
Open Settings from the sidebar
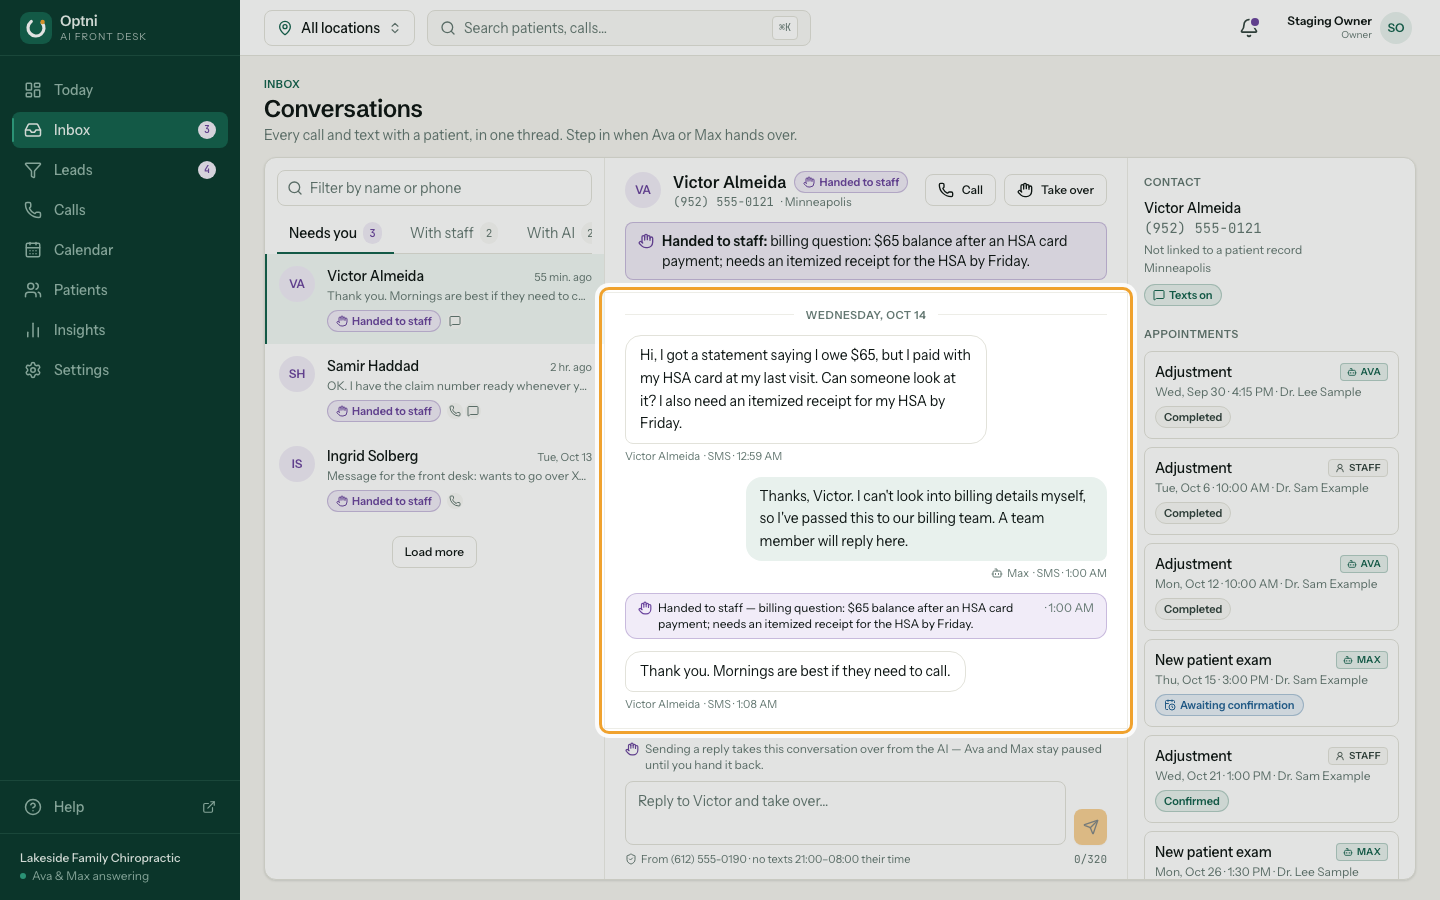[120, 370]
